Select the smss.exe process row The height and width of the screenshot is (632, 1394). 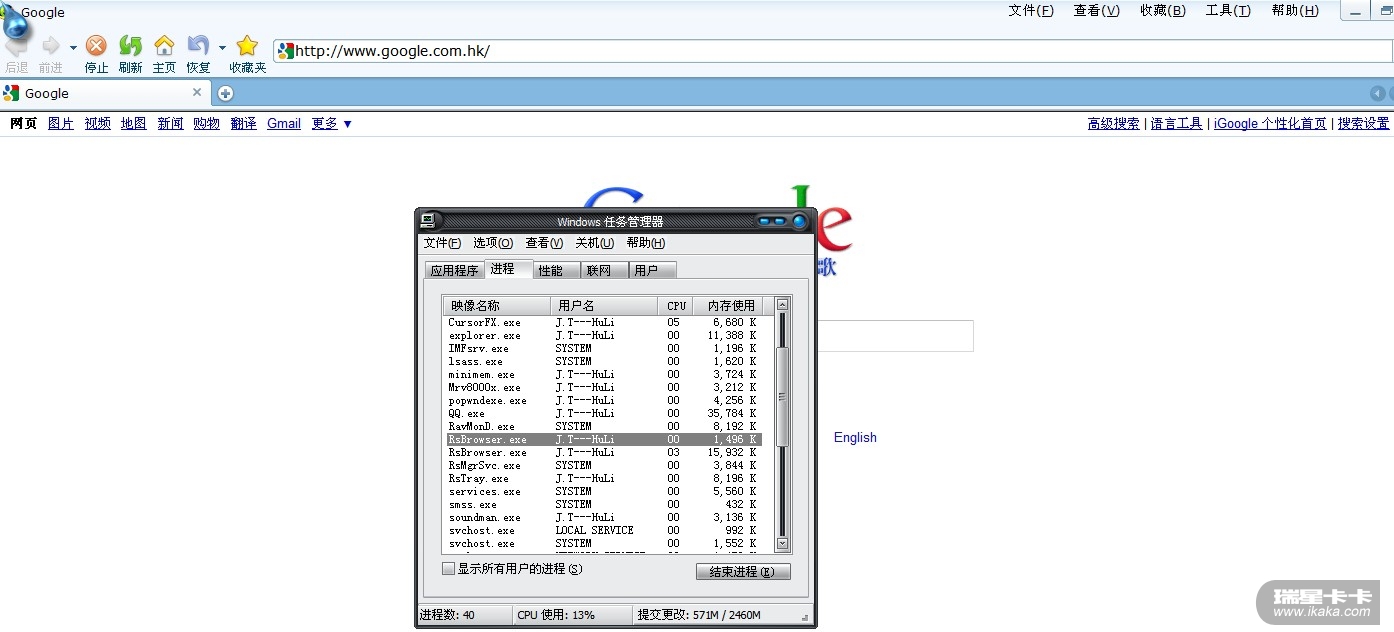click(x=604, y=504)
